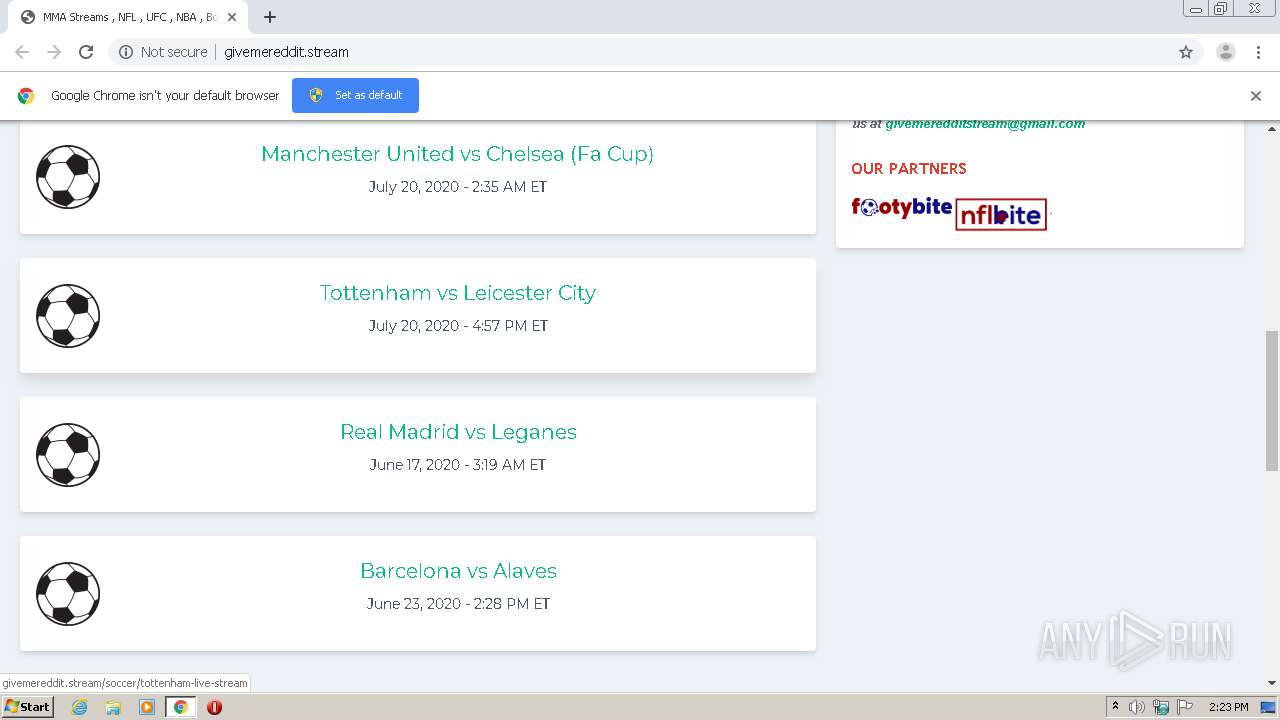
Task: Open Real Madrid vs Leganes link
Action: point(458,432)
